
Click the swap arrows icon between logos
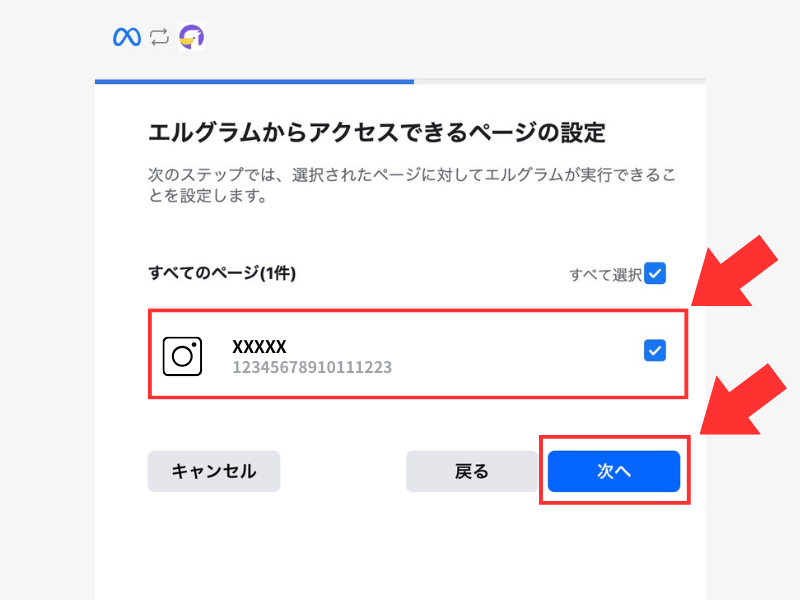(x=159, y=38)
